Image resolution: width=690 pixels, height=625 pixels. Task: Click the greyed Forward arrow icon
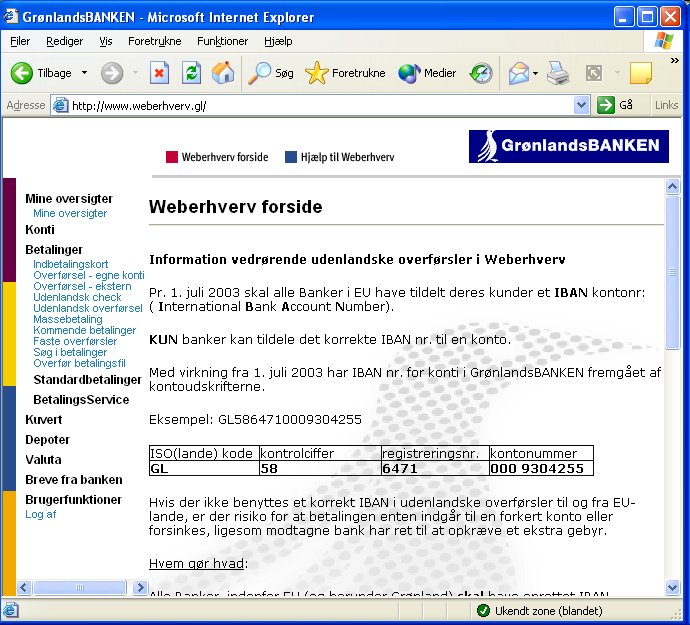(112, 73)
